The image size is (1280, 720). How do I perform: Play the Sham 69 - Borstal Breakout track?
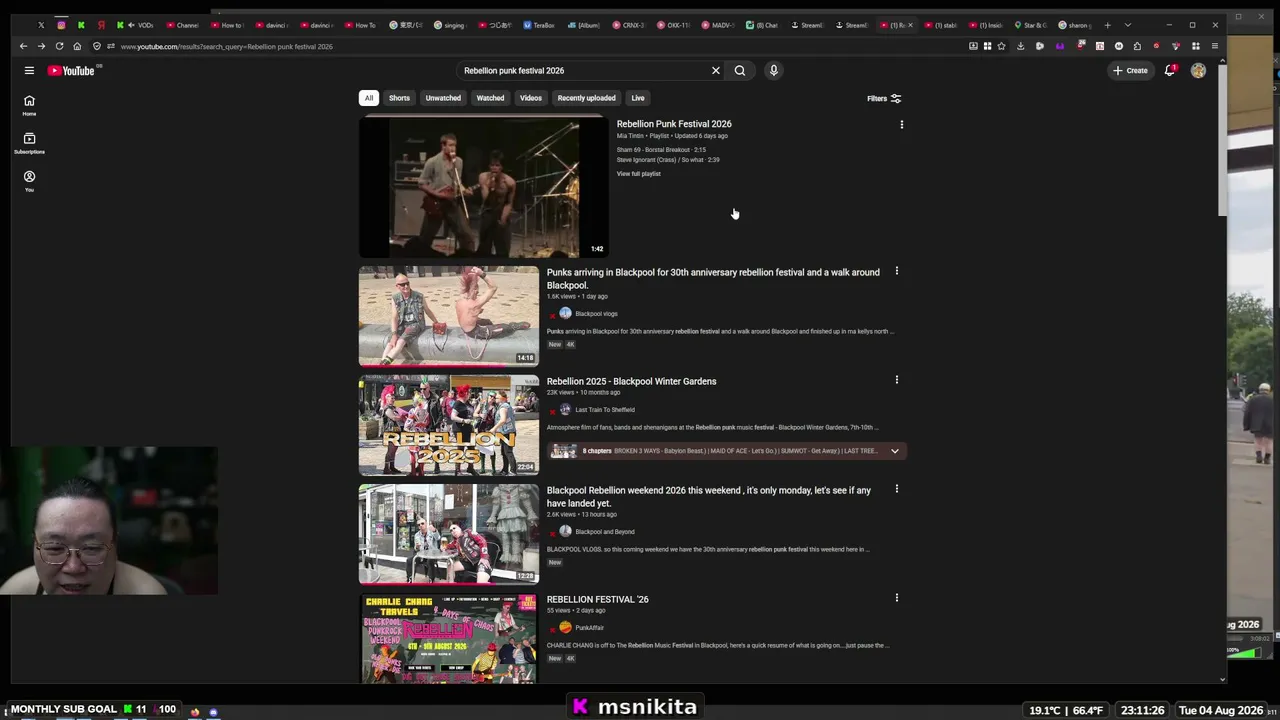(661, 150)
